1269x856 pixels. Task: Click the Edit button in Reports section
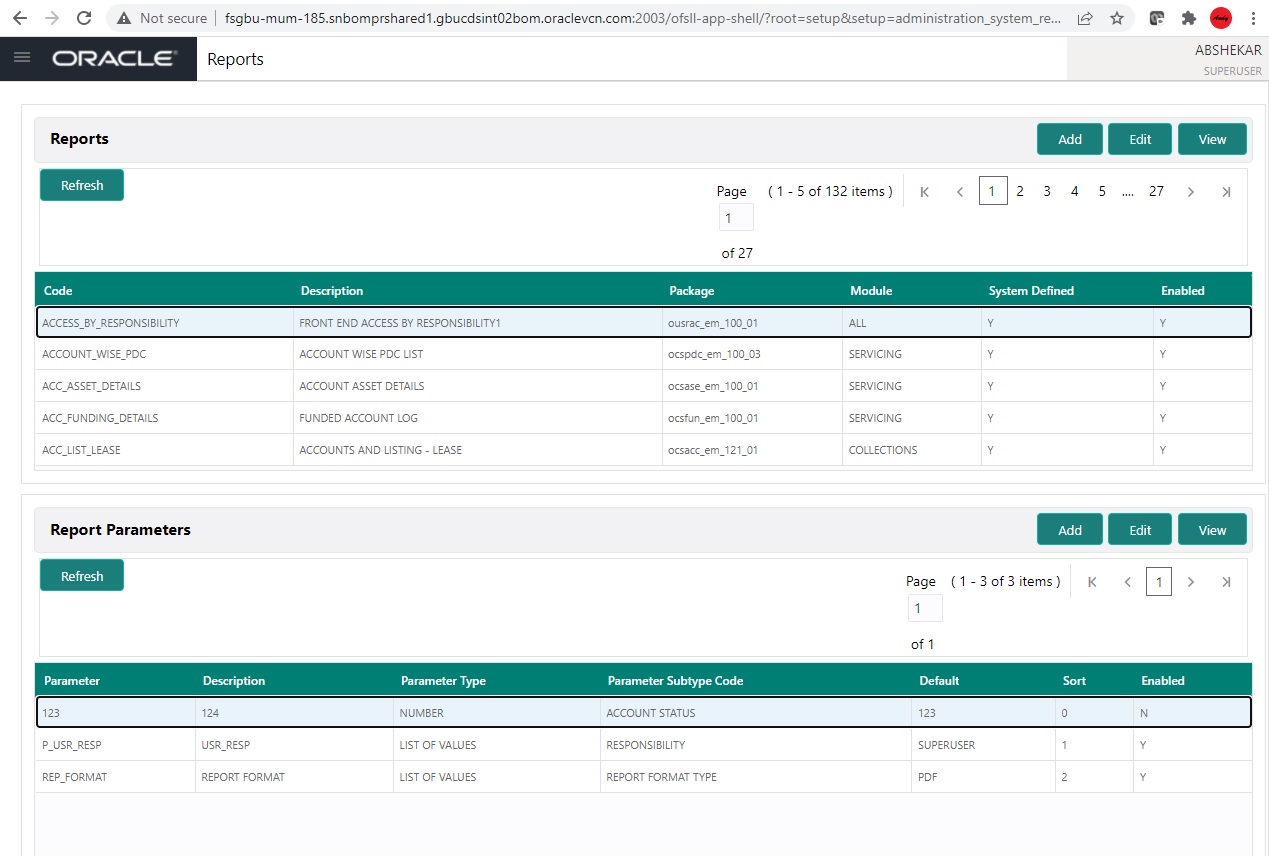pos(1140,139)
